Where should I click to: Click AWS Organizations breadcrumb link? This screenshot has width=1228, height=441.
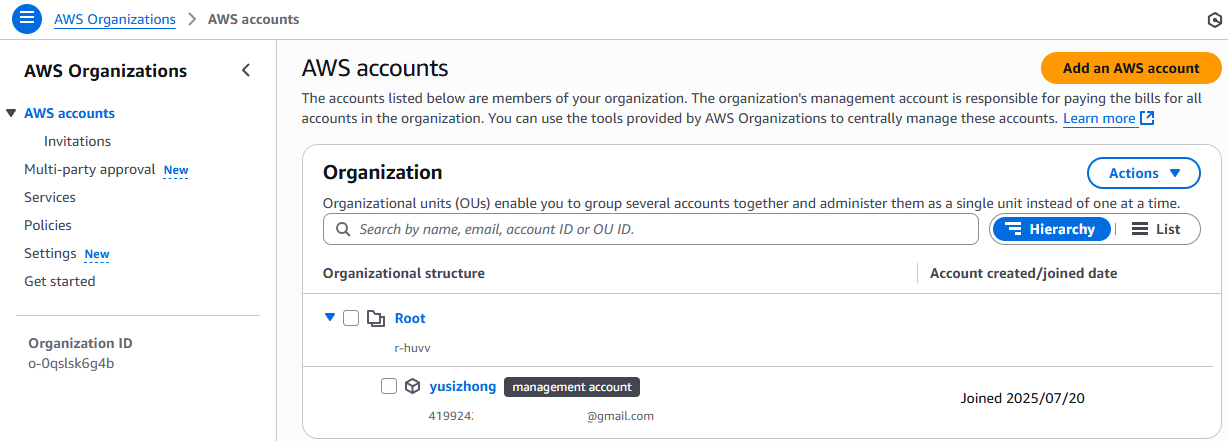click(x=115, y=19)
